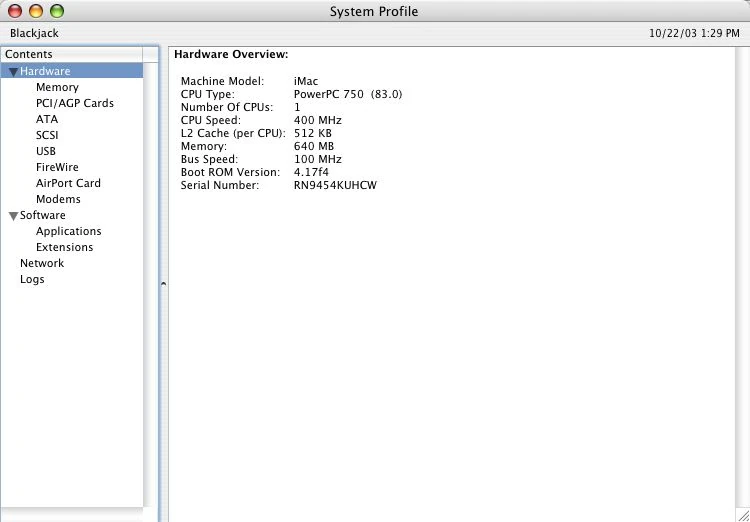Click the Boot ROM Version 4.17f4
This screenshot has width=750, height=522.
tap(311, 172)
